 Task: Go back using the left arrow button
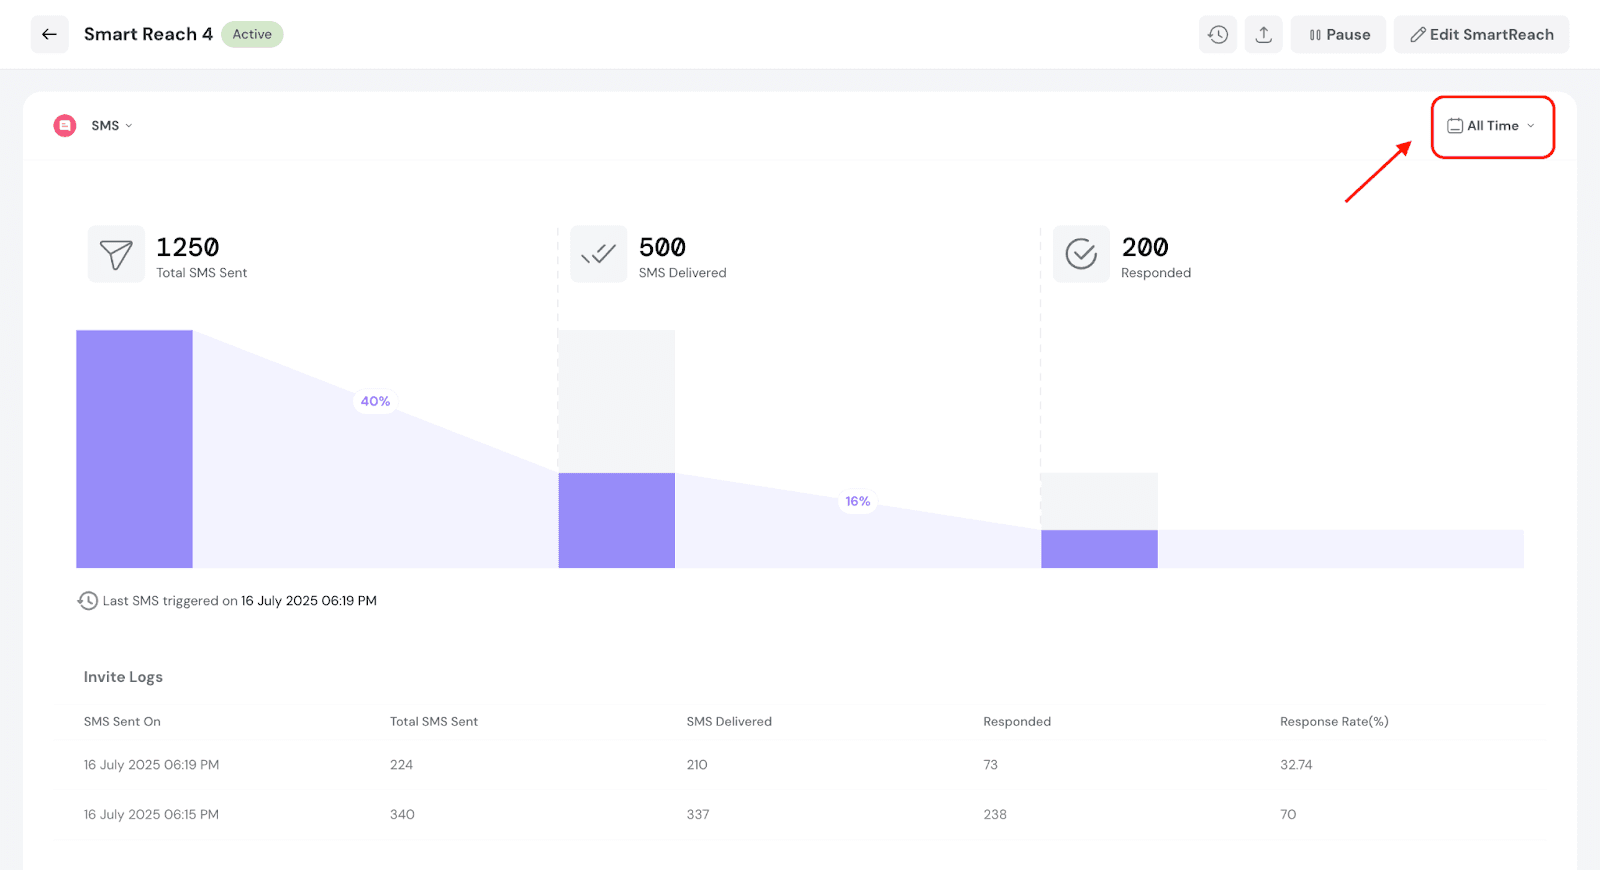point(49,34)
